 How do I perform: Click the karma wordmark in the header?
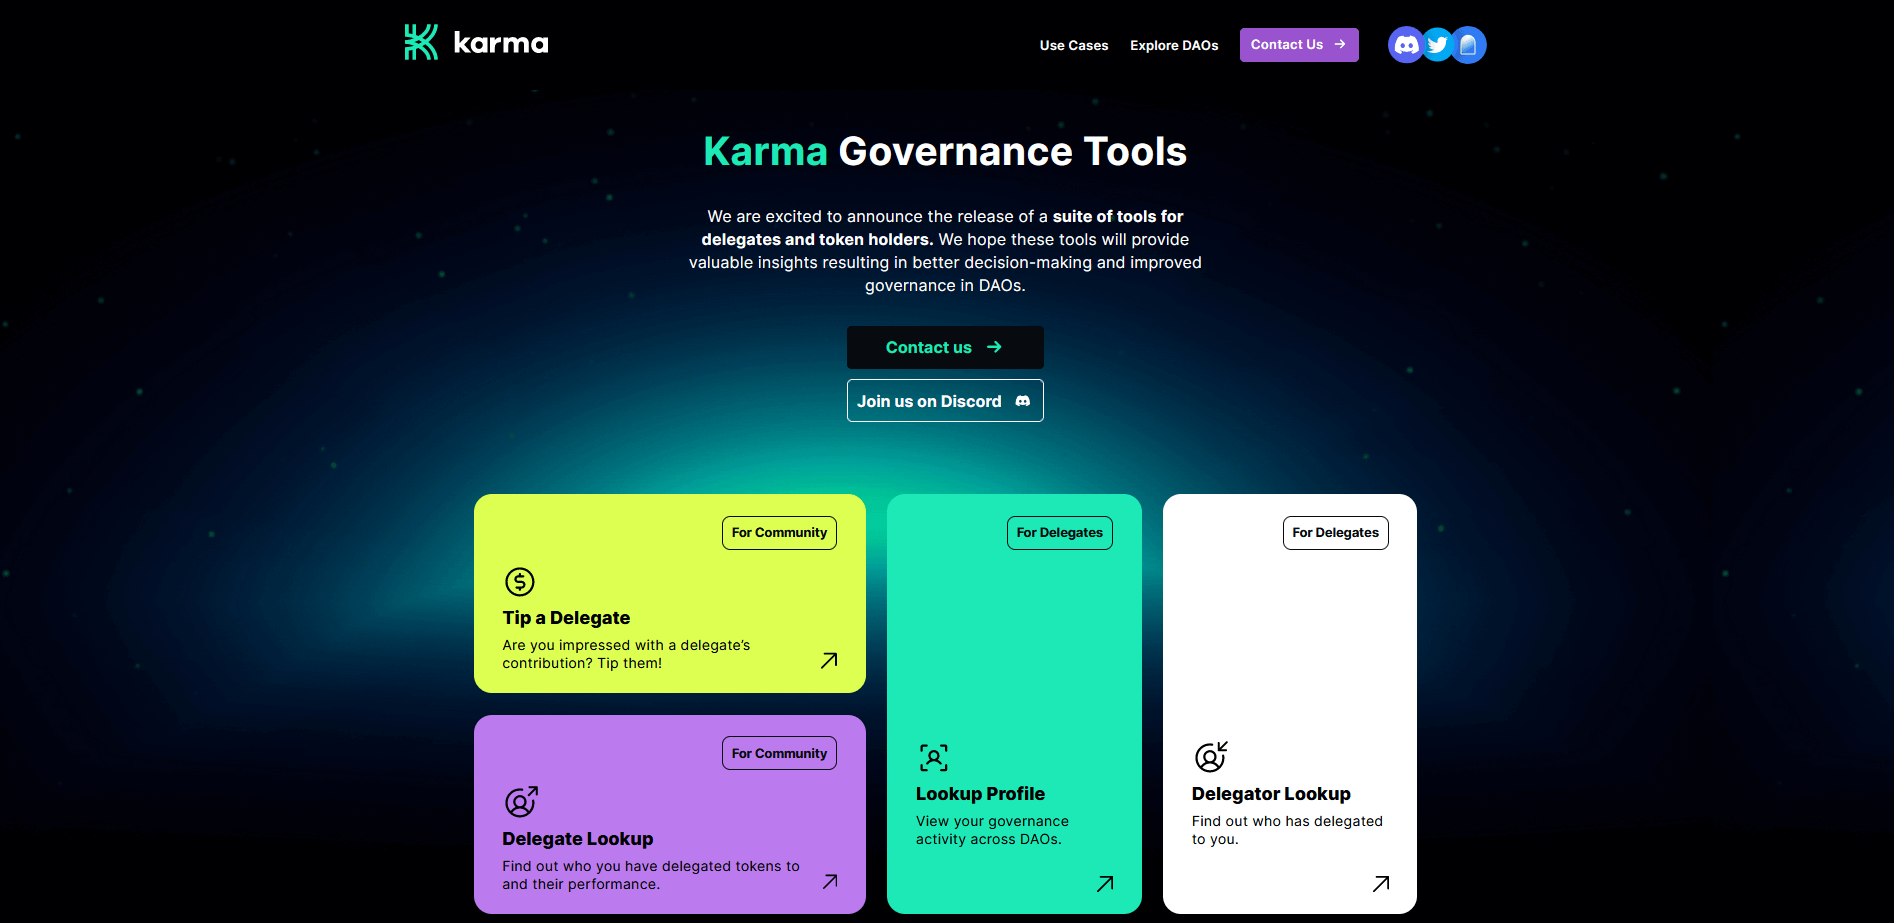coord(501,43)
